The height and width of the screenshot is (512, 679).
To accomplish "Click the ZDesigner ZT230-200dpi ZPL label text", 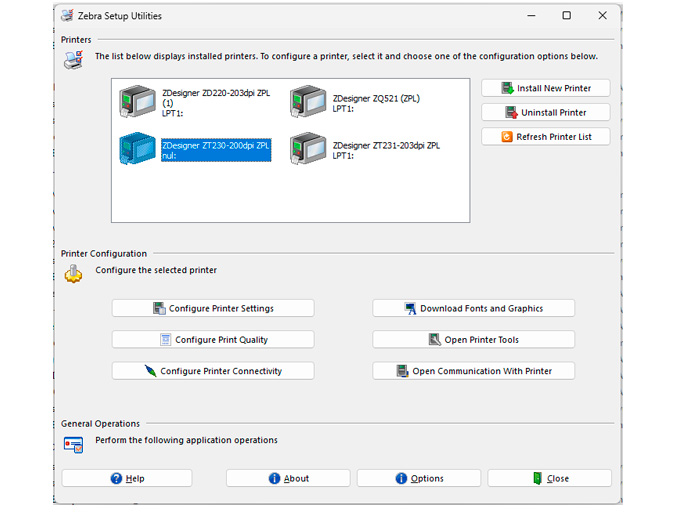I will (x=216, y=150).
